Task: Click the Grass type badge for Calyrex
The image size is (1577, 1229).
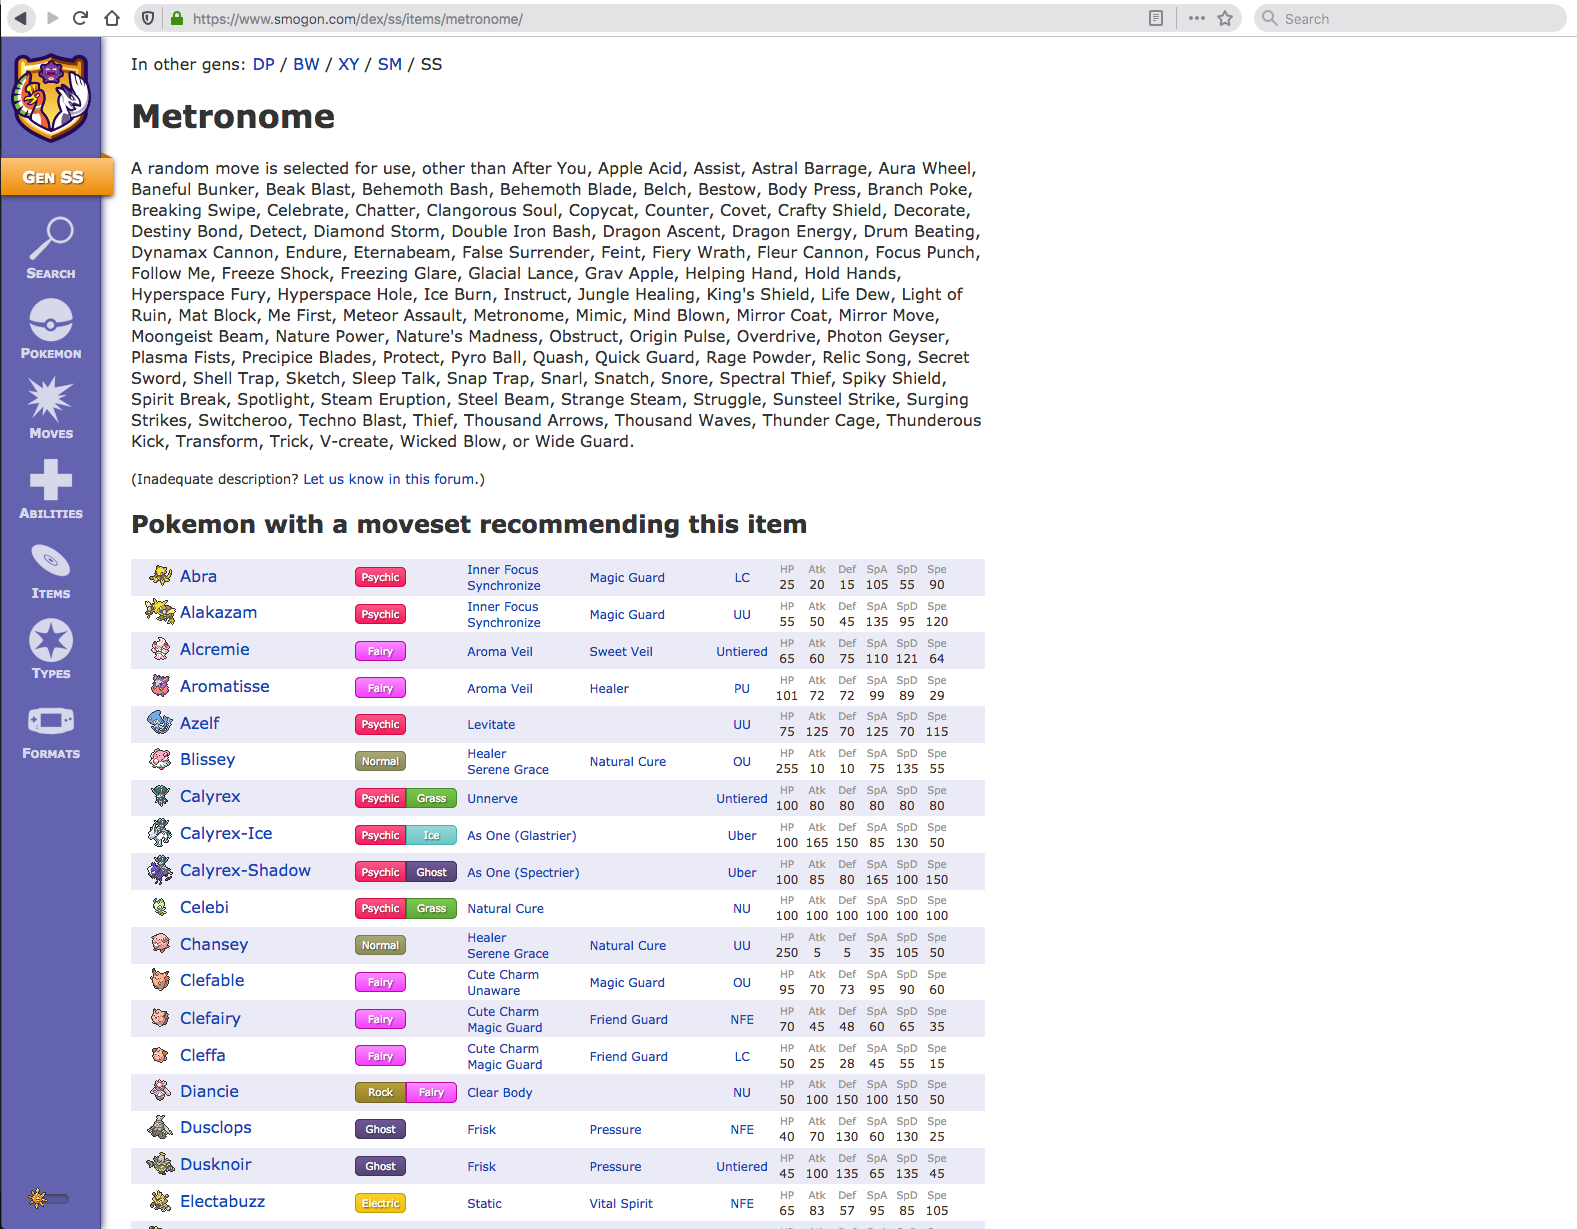Action: point(432,798)
